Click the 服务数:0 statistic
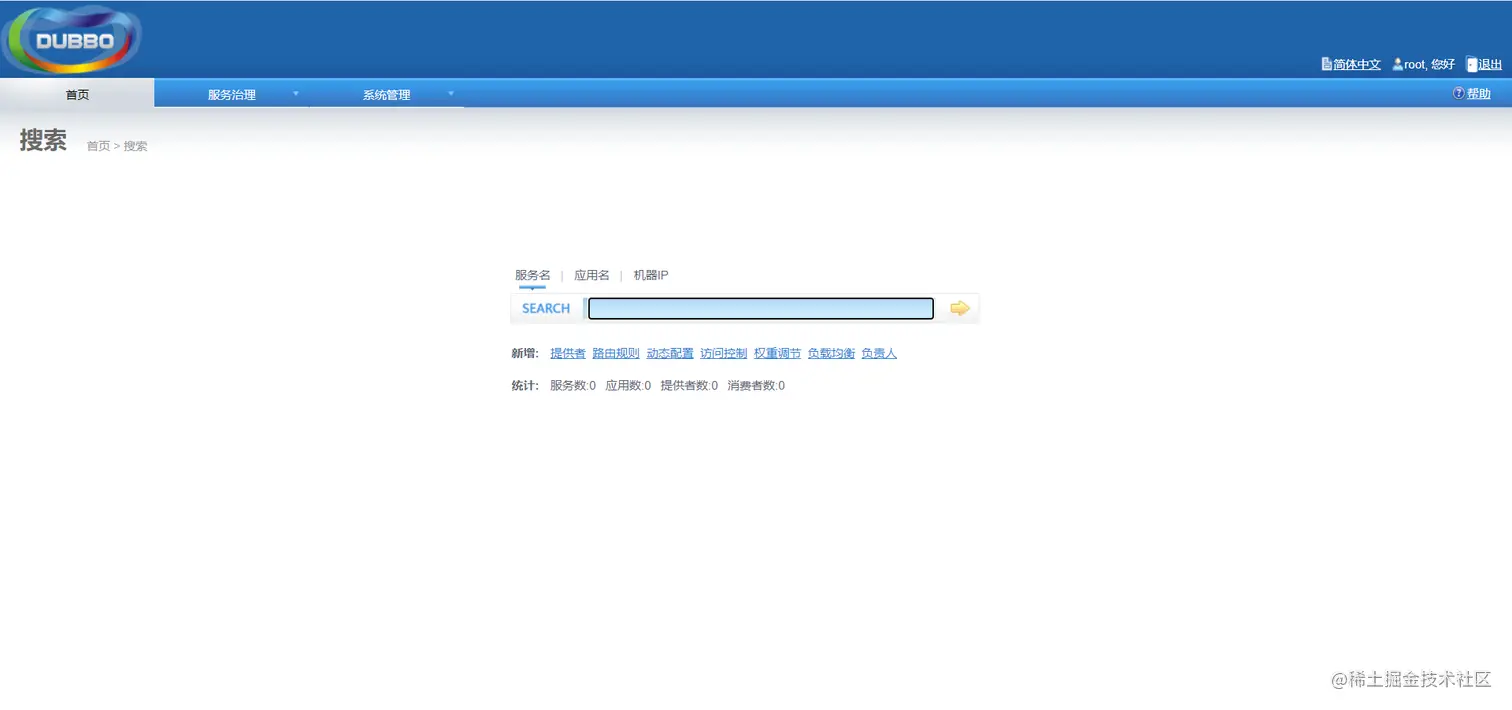1512x710 pixels. [x=573, y=385]
